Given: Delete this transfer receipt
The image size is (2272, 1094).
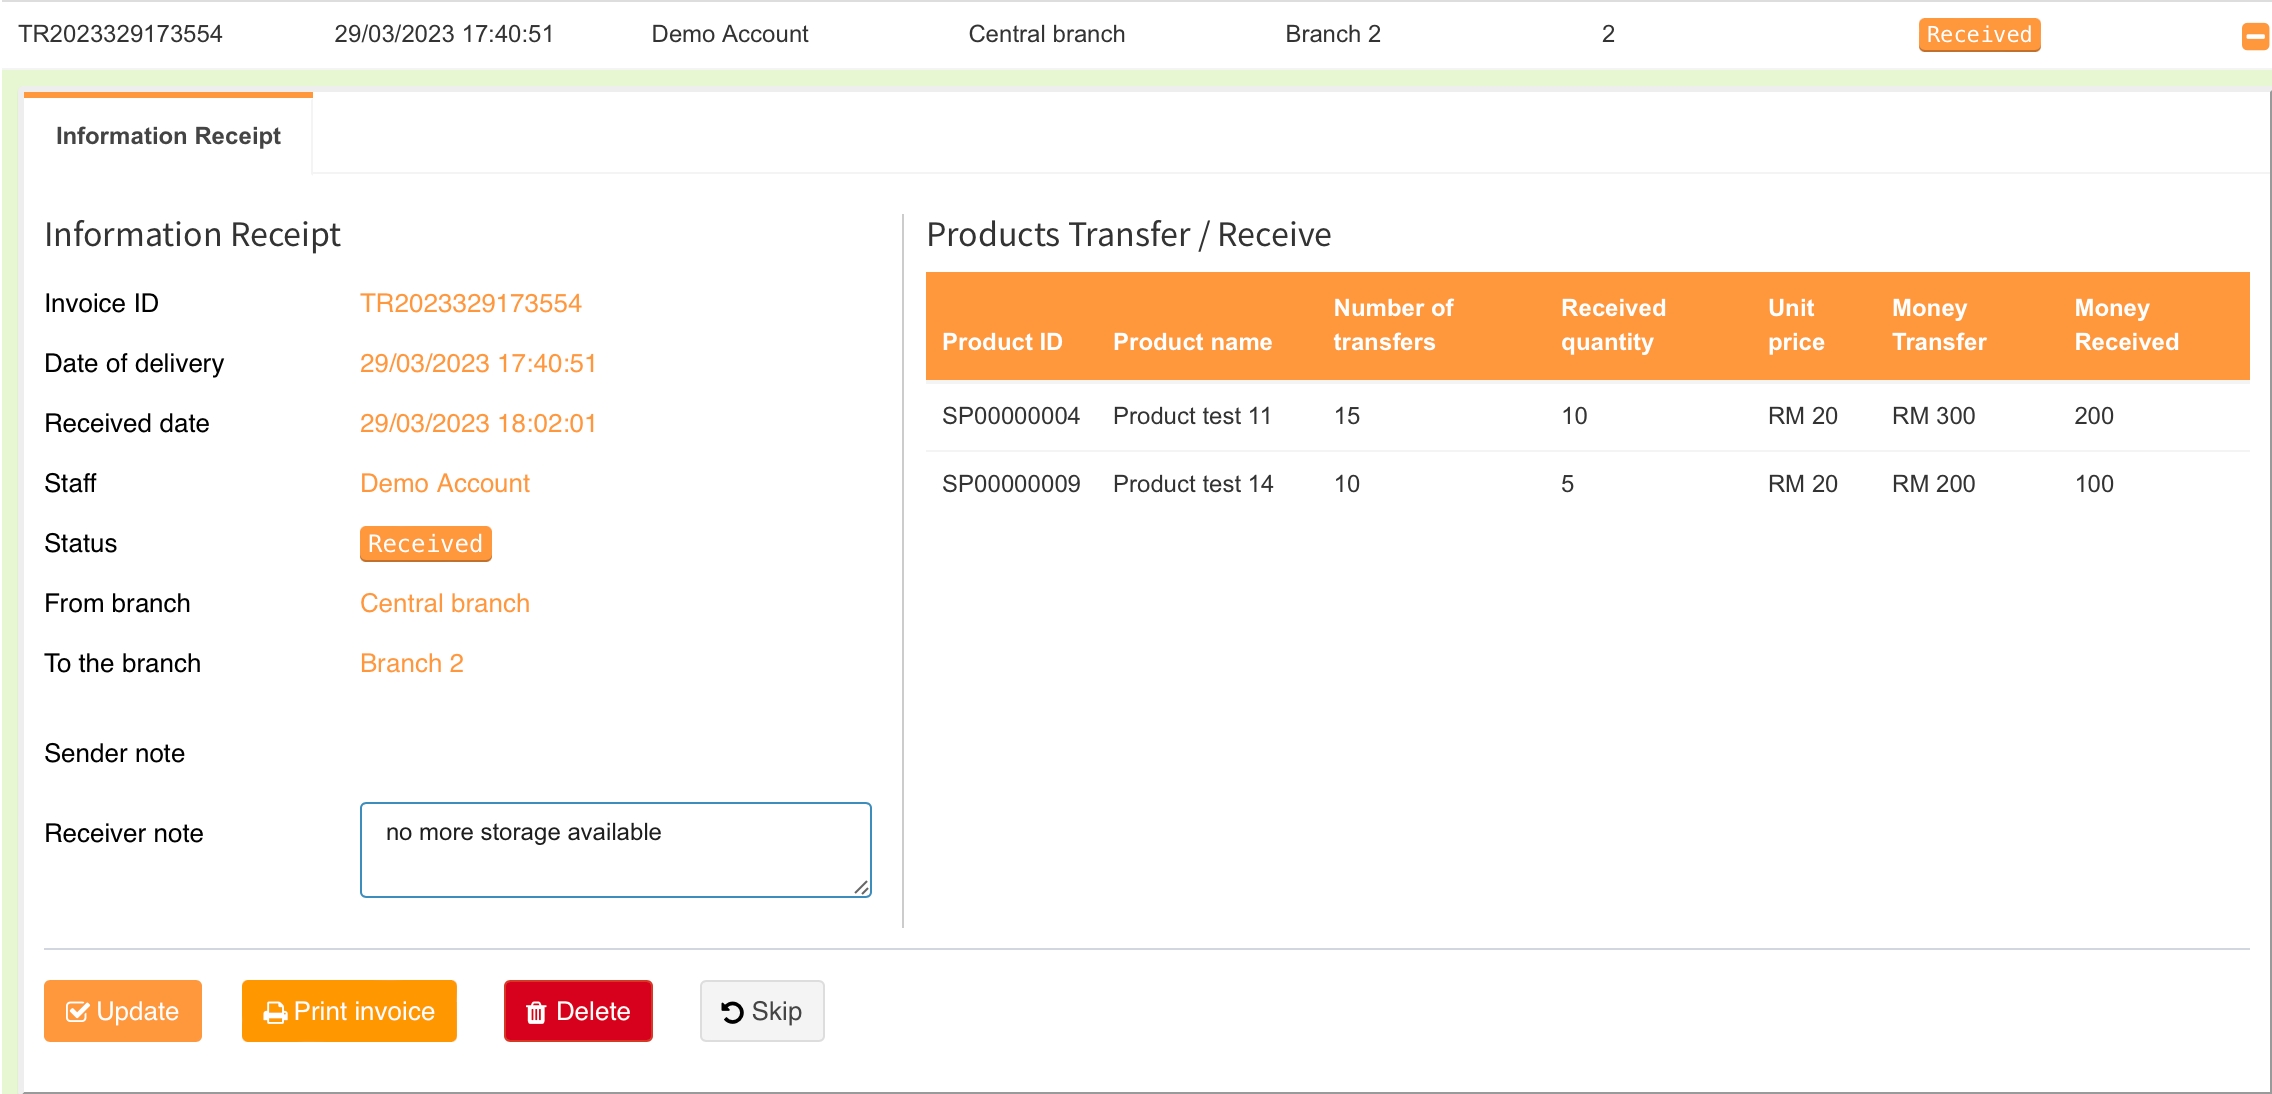Looking at the screenshot, I should [x=578, y=1011].
